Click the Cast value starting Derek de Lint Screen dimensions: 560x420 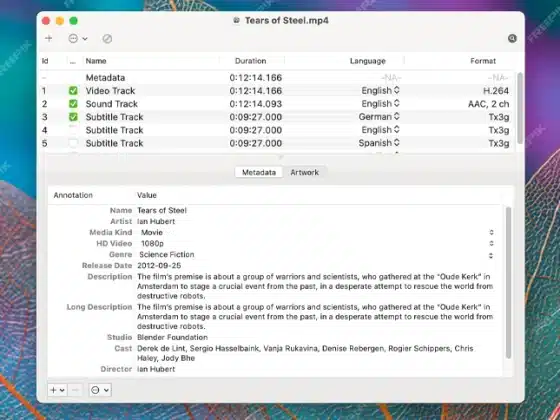[x=305, y=353]
